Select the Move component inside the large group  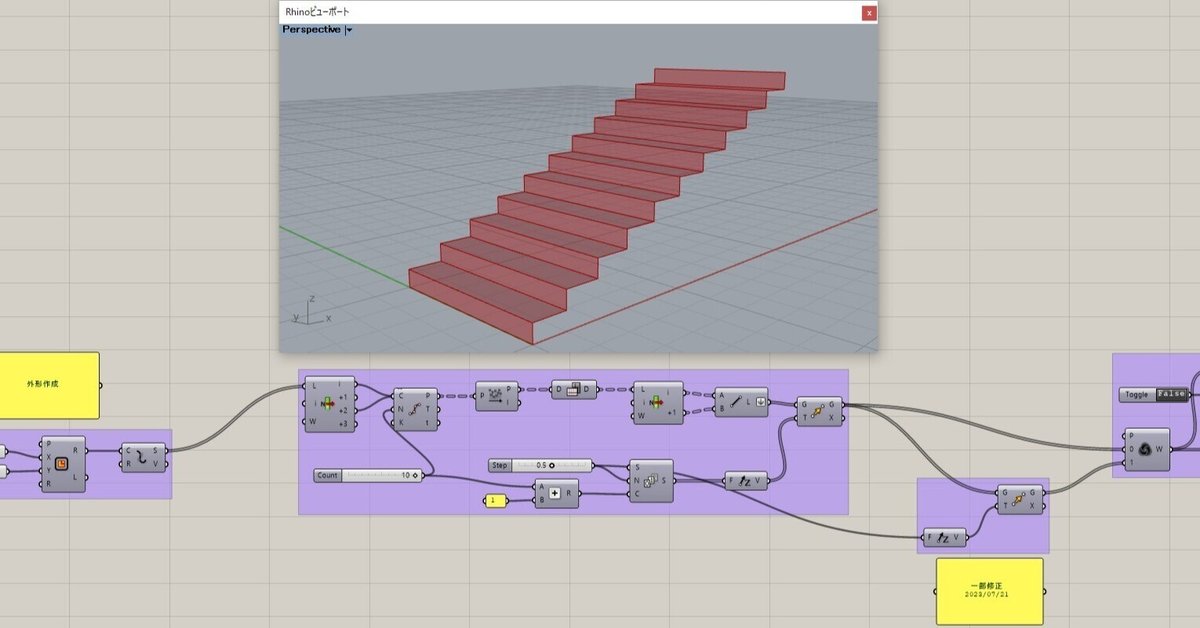pos(820,410)
